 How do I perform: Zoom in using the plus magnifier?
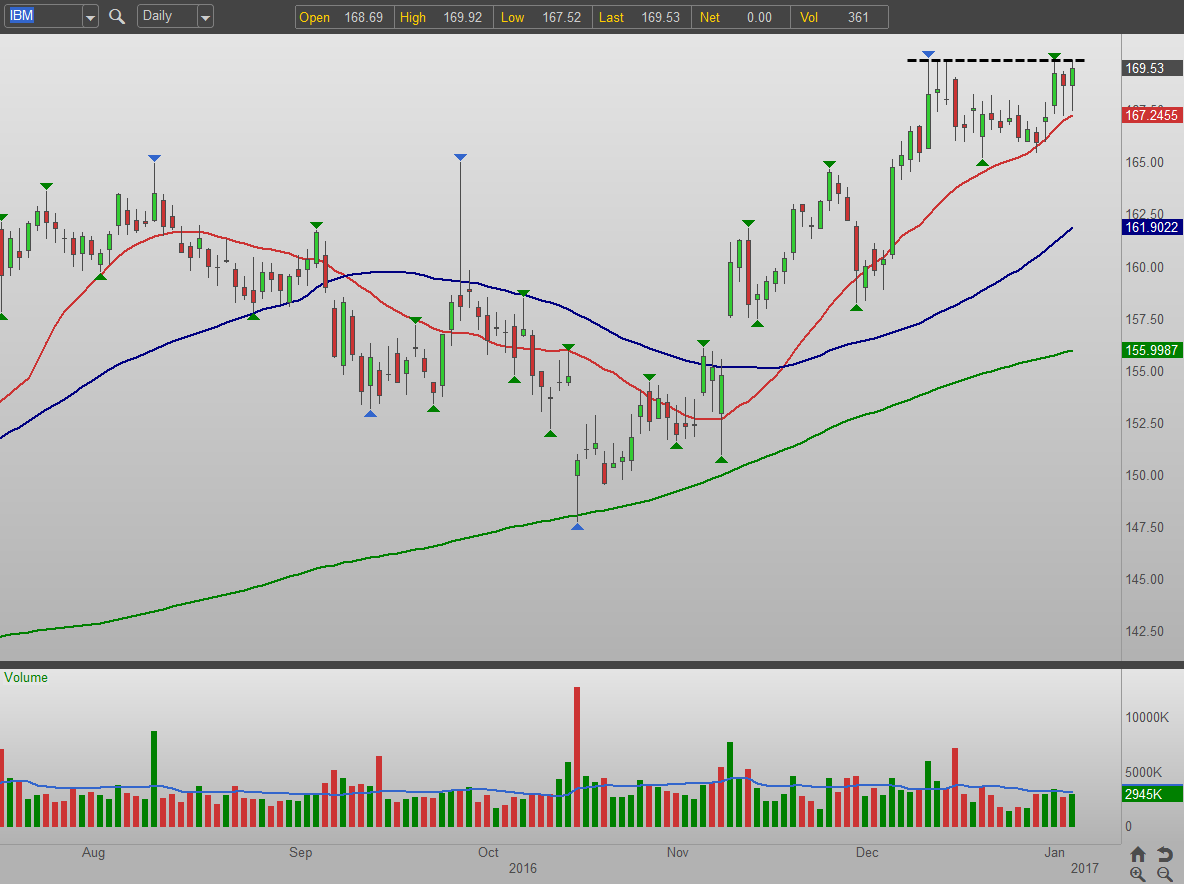(1138, 874)
